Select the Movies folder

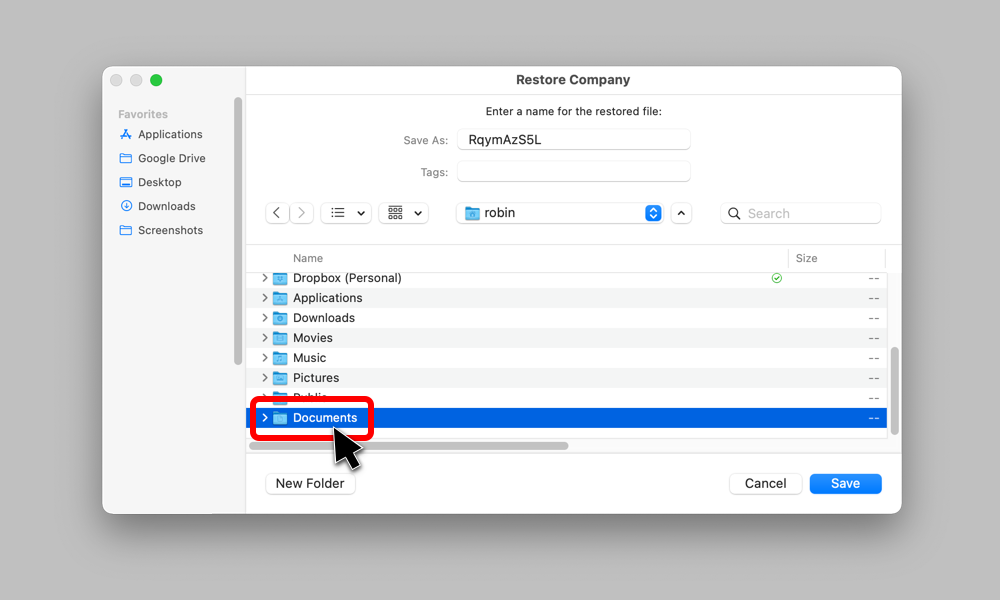(x=566, y=338)
